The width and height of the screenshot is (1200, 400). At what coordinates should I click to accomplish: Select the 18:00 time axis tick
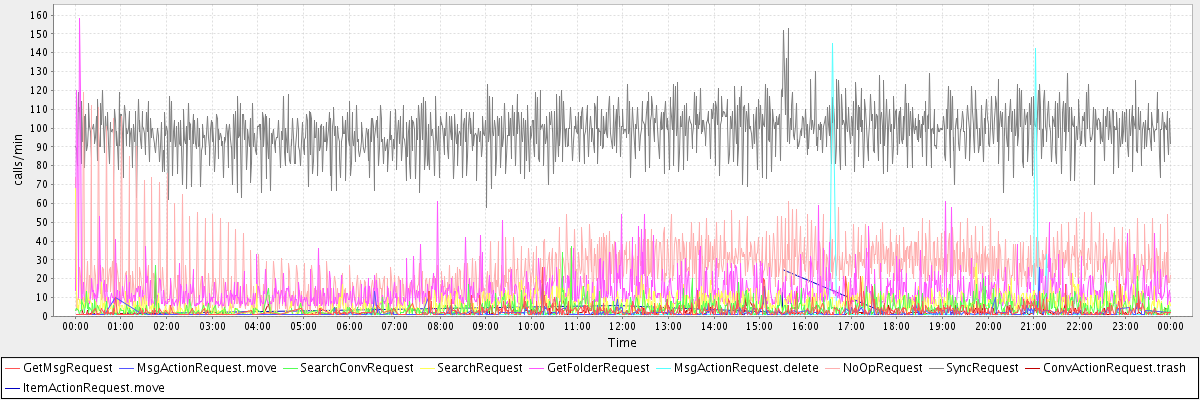896,326
